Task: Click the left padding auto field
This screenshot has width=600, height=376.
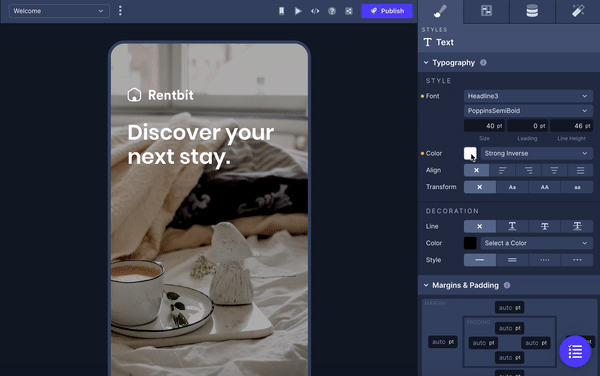Action: 483,343
